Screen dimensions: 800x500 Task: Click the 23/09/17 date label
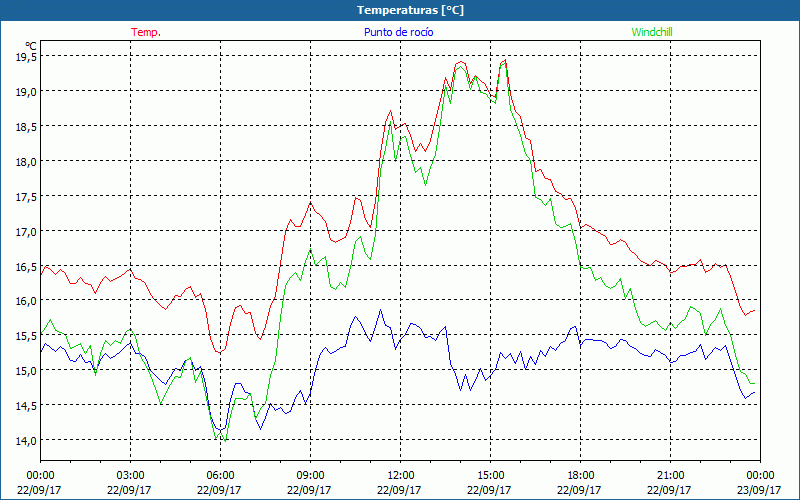tap(759, 490)
